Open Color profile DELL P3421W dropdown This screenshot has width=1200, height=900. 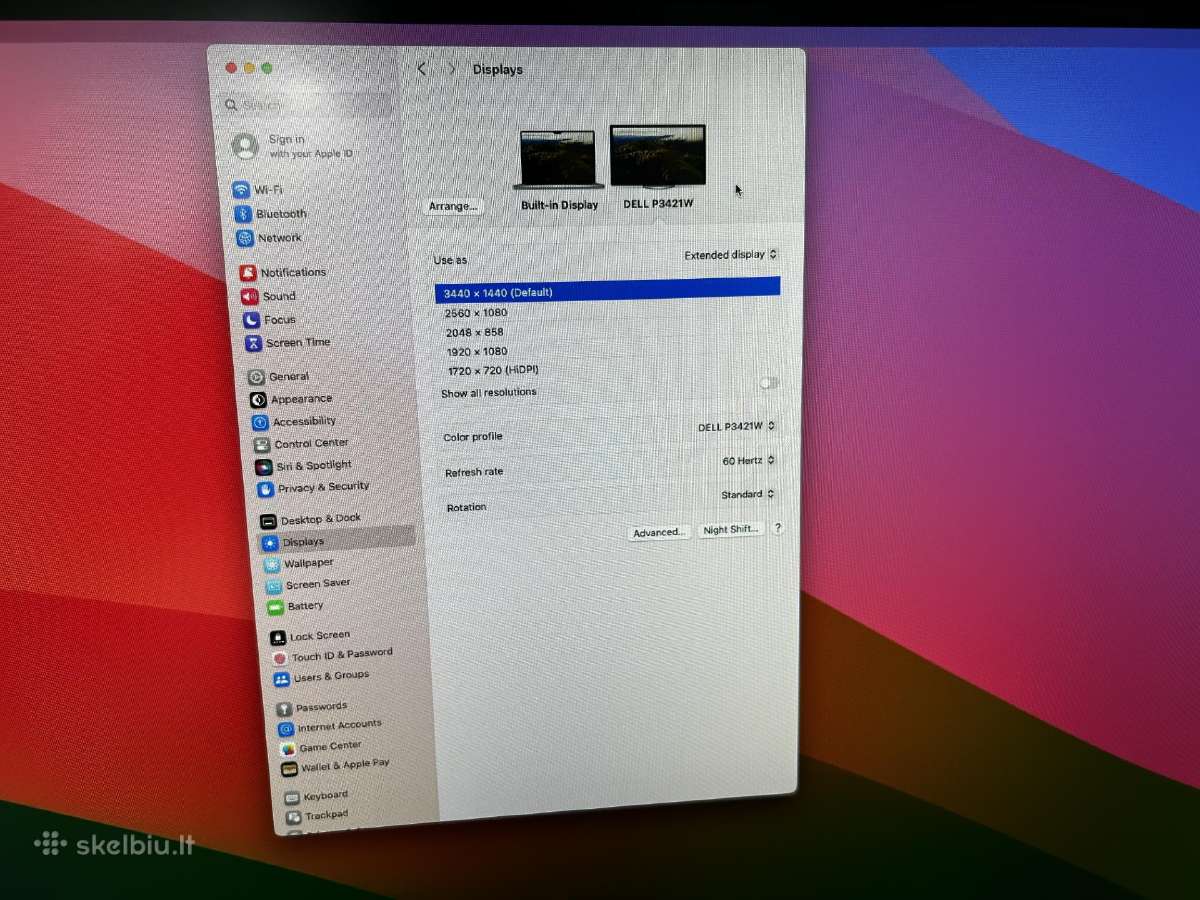click(x=737, y=427)
